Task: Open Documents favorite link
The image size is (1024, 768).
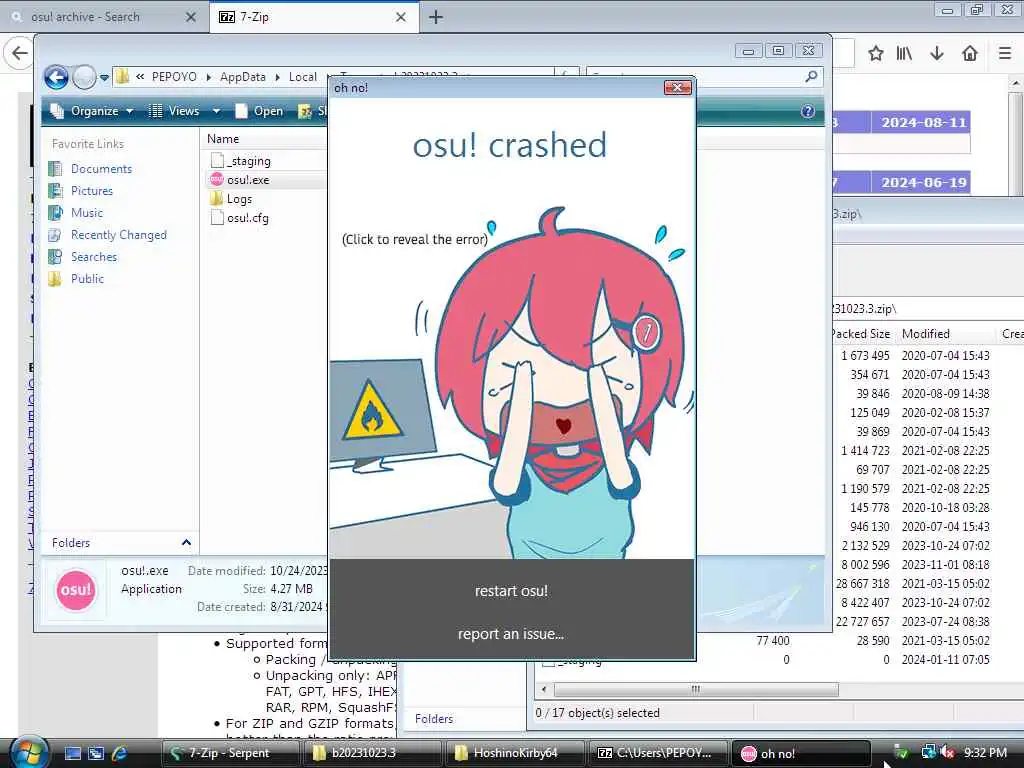Action: coord(101,169)
